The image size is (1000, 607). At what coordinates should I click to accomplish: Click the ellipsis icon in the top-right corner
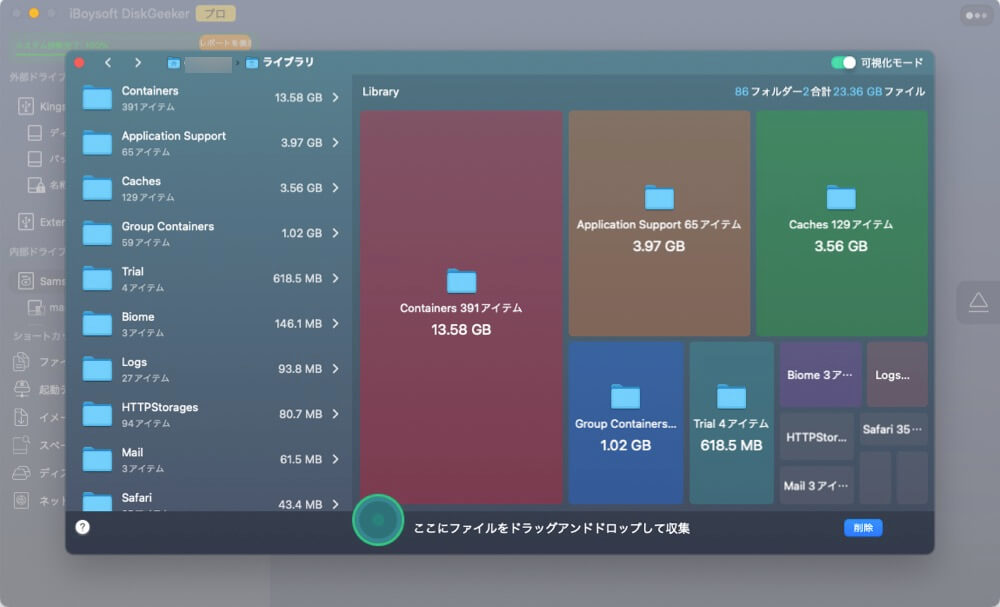tap(978, 15)
